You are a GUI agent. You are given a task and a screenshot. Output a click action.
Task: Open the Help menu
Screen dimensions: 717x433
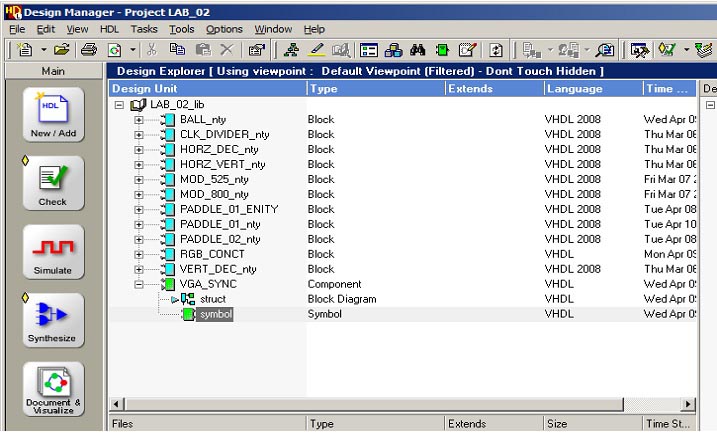314,29
